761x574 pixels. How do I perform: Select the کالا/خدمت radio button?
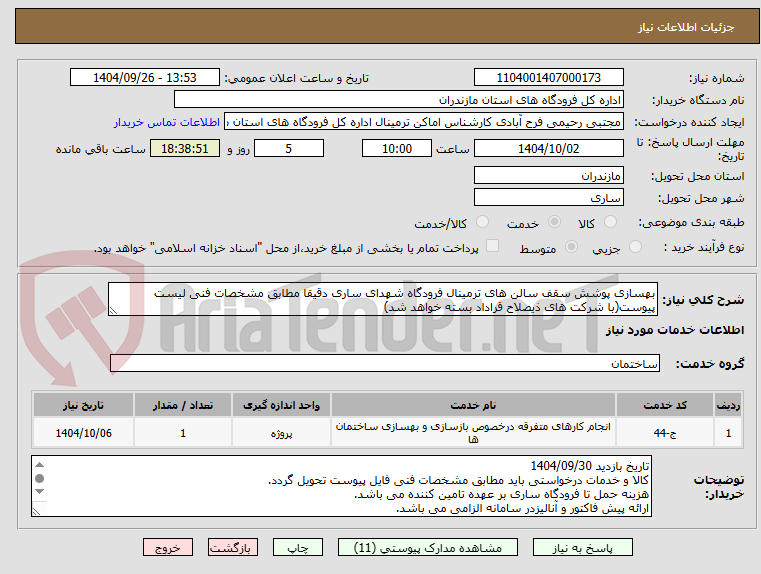482,222
